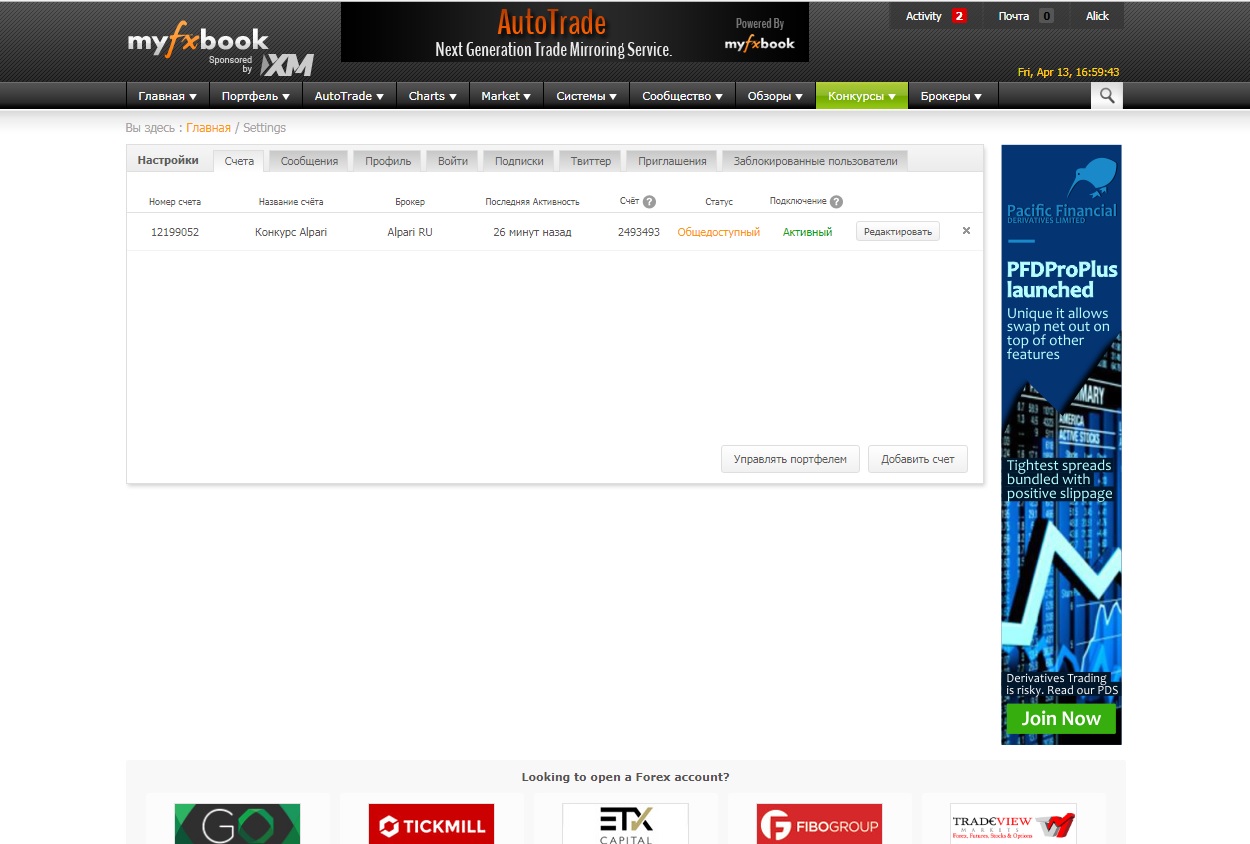Open the ETX Capital broker logo
1250x844 pixels.
[x=625, y=824]
